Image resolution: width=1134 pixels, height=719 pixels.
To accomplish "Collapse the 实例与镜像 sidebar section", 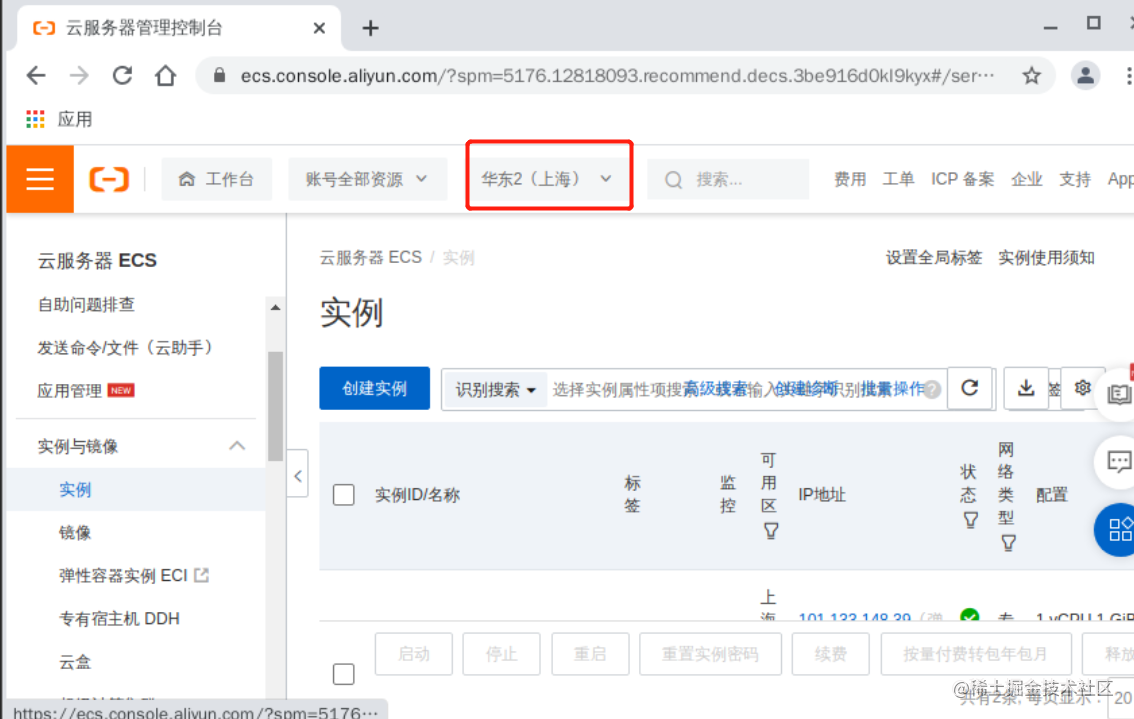I will 237,446.
